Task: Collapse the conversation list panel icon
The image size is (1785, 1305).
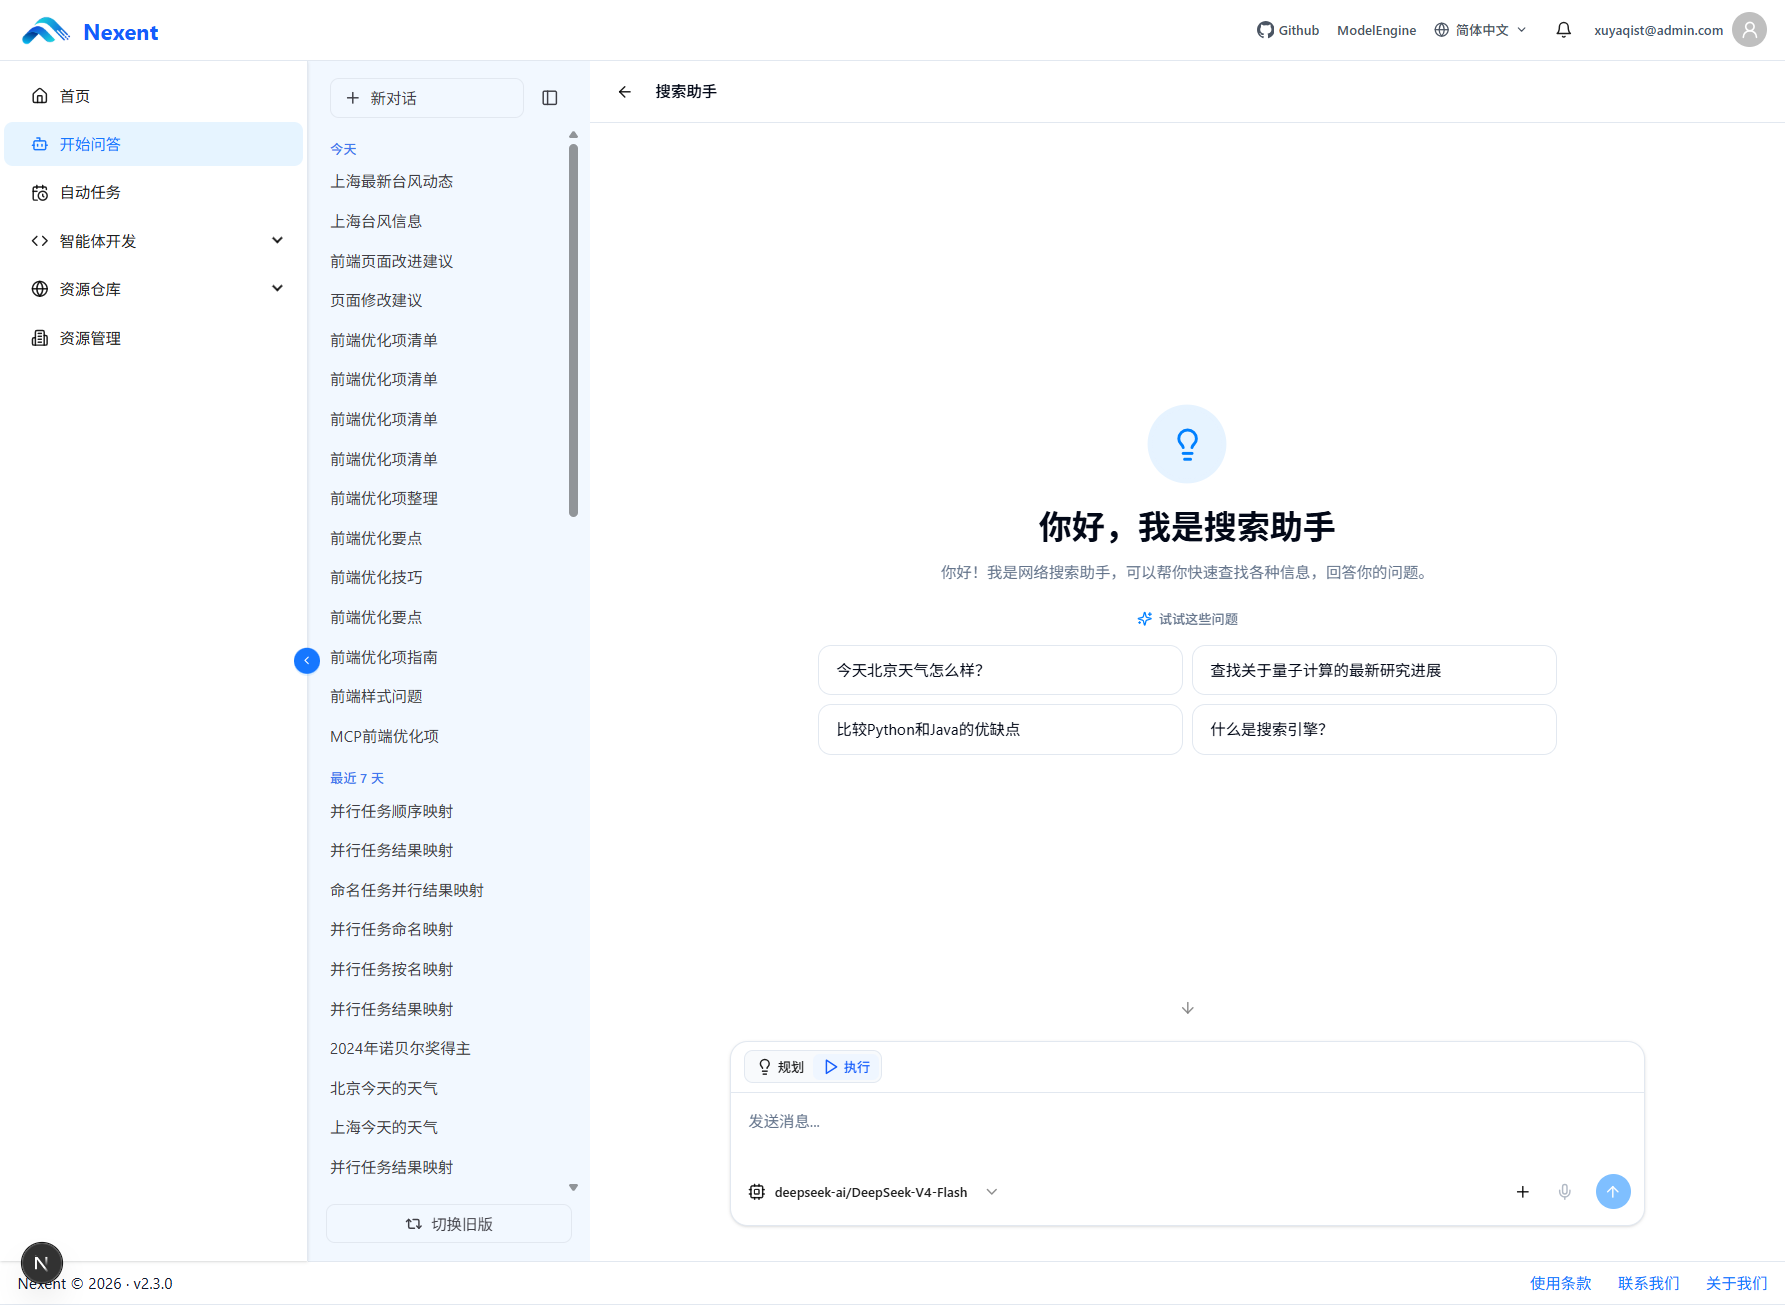Action: (x=550, y=98)
